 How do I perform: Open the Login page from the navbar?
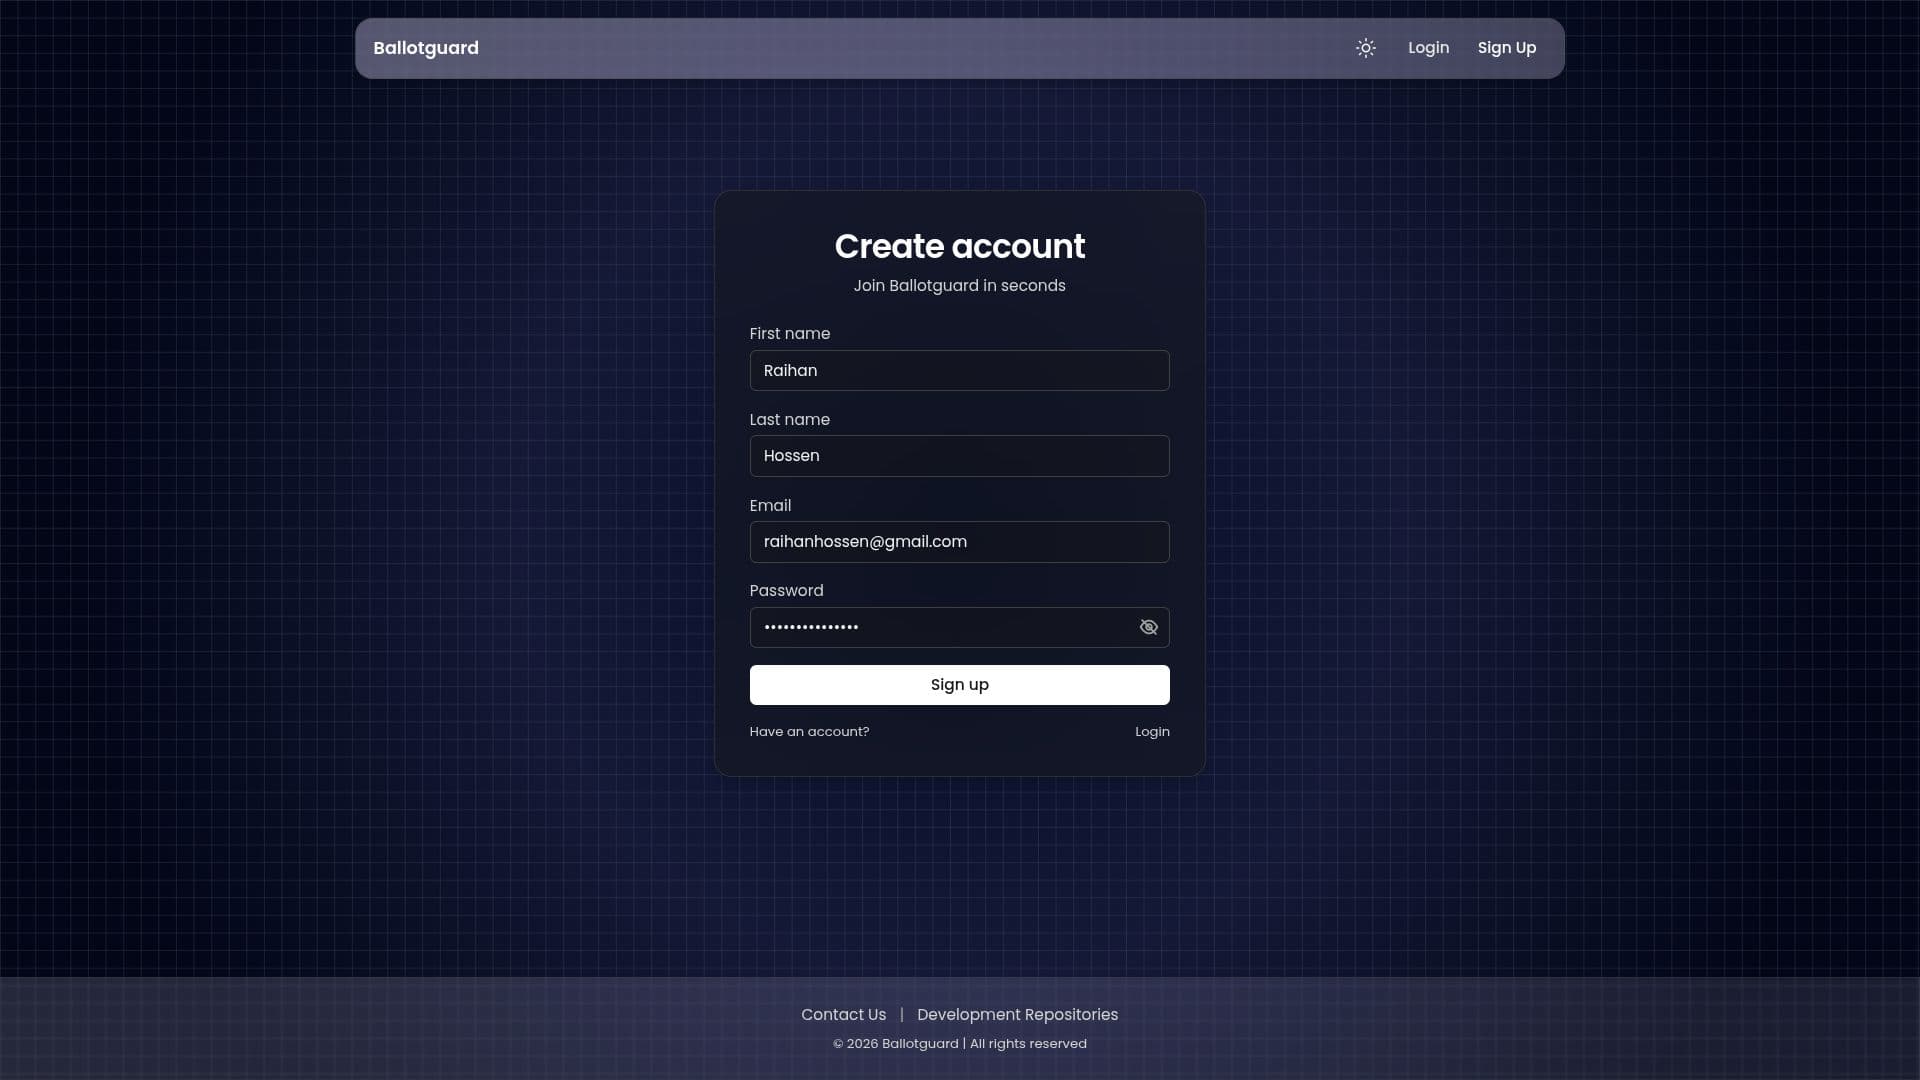[x=1428, y=47]
